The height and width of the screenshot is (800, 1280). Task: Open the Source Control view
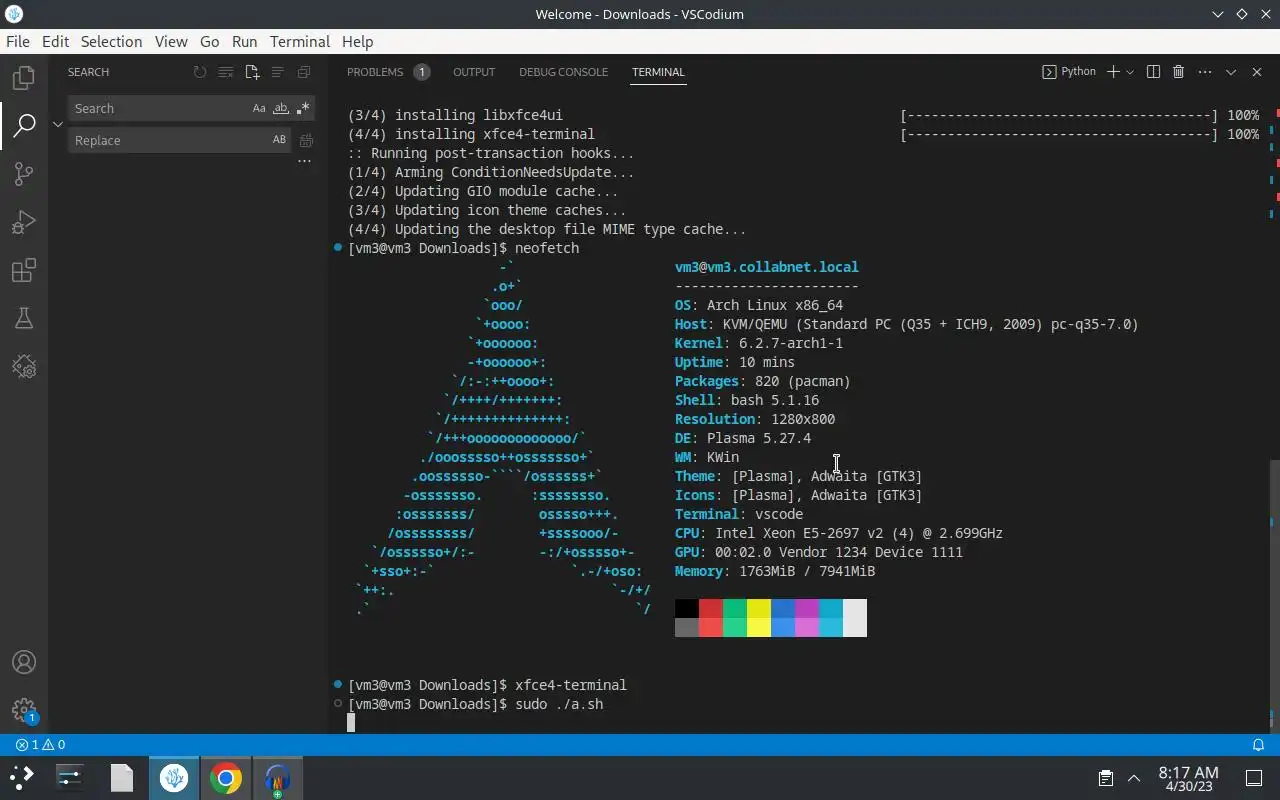[x=24, y=173]
